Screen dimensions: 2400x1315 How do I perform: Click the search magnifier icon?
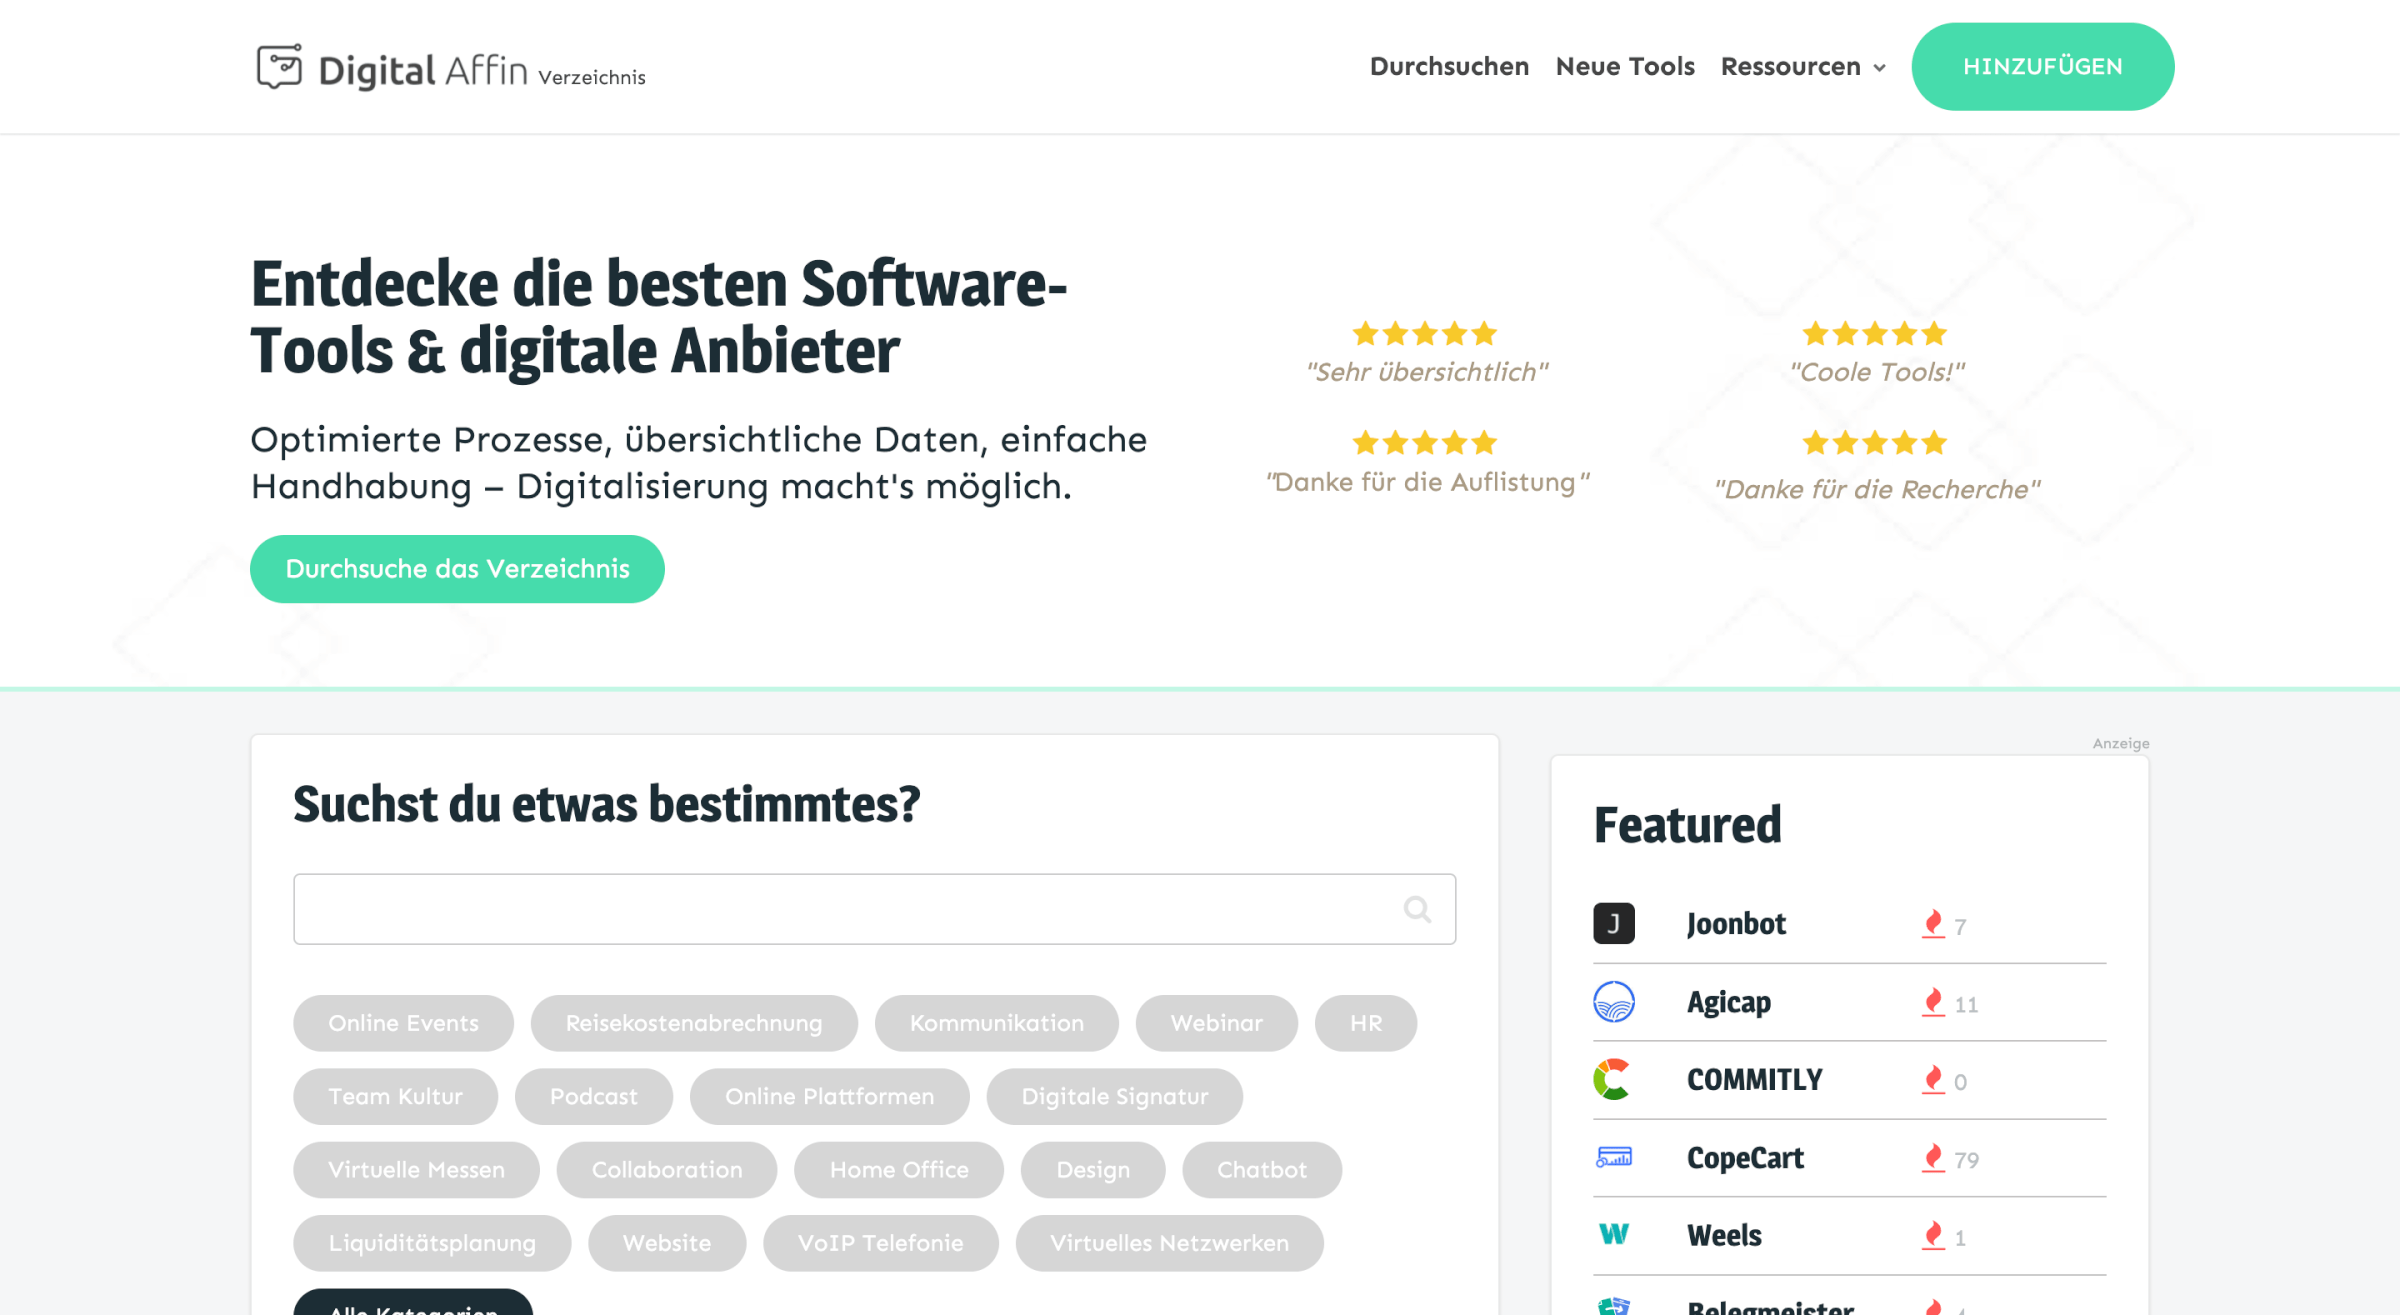1417,909
